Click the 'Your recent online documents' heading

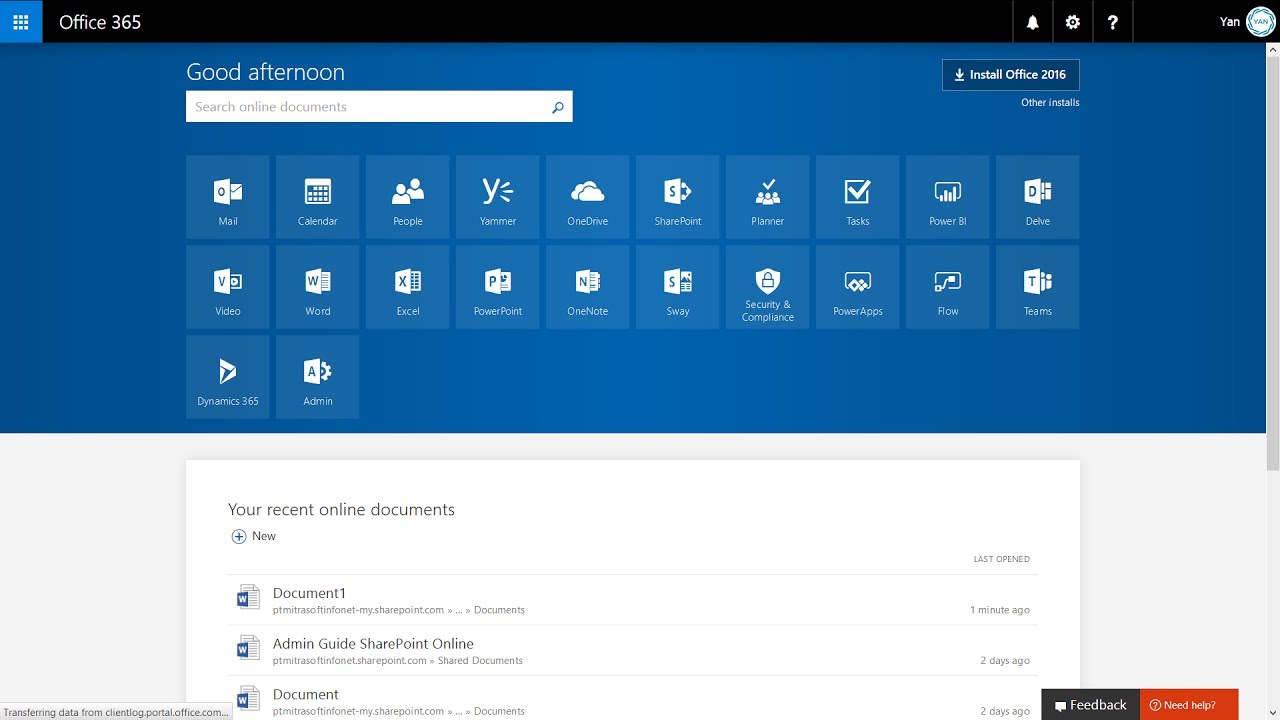point(341,510)
